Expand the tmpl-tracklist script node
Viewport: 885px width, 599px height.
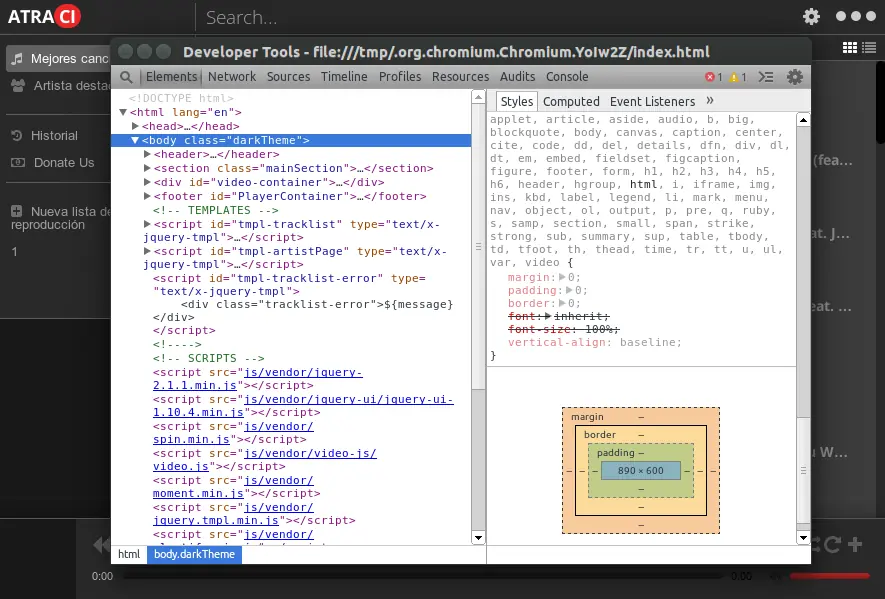click(147, 224)
